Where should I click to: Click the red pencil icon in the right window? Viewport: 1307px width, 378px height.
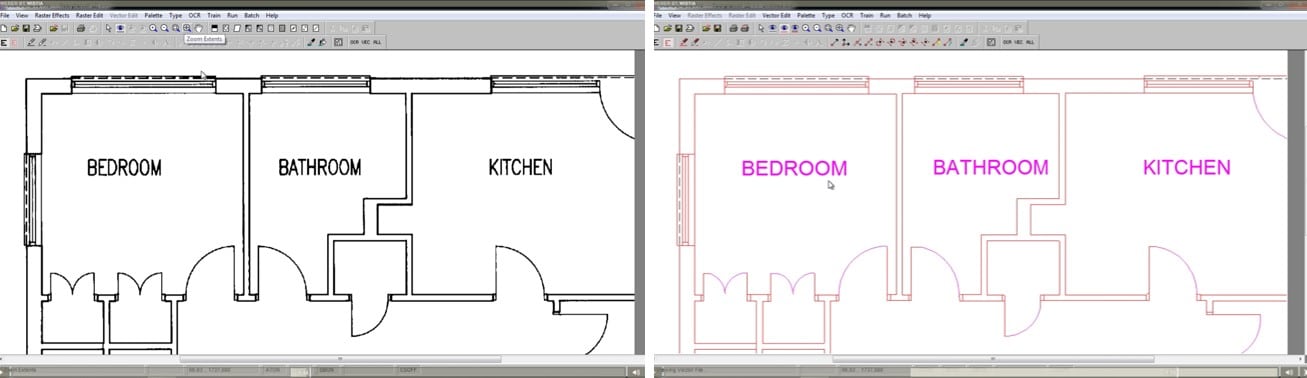(x=684, y=42)
